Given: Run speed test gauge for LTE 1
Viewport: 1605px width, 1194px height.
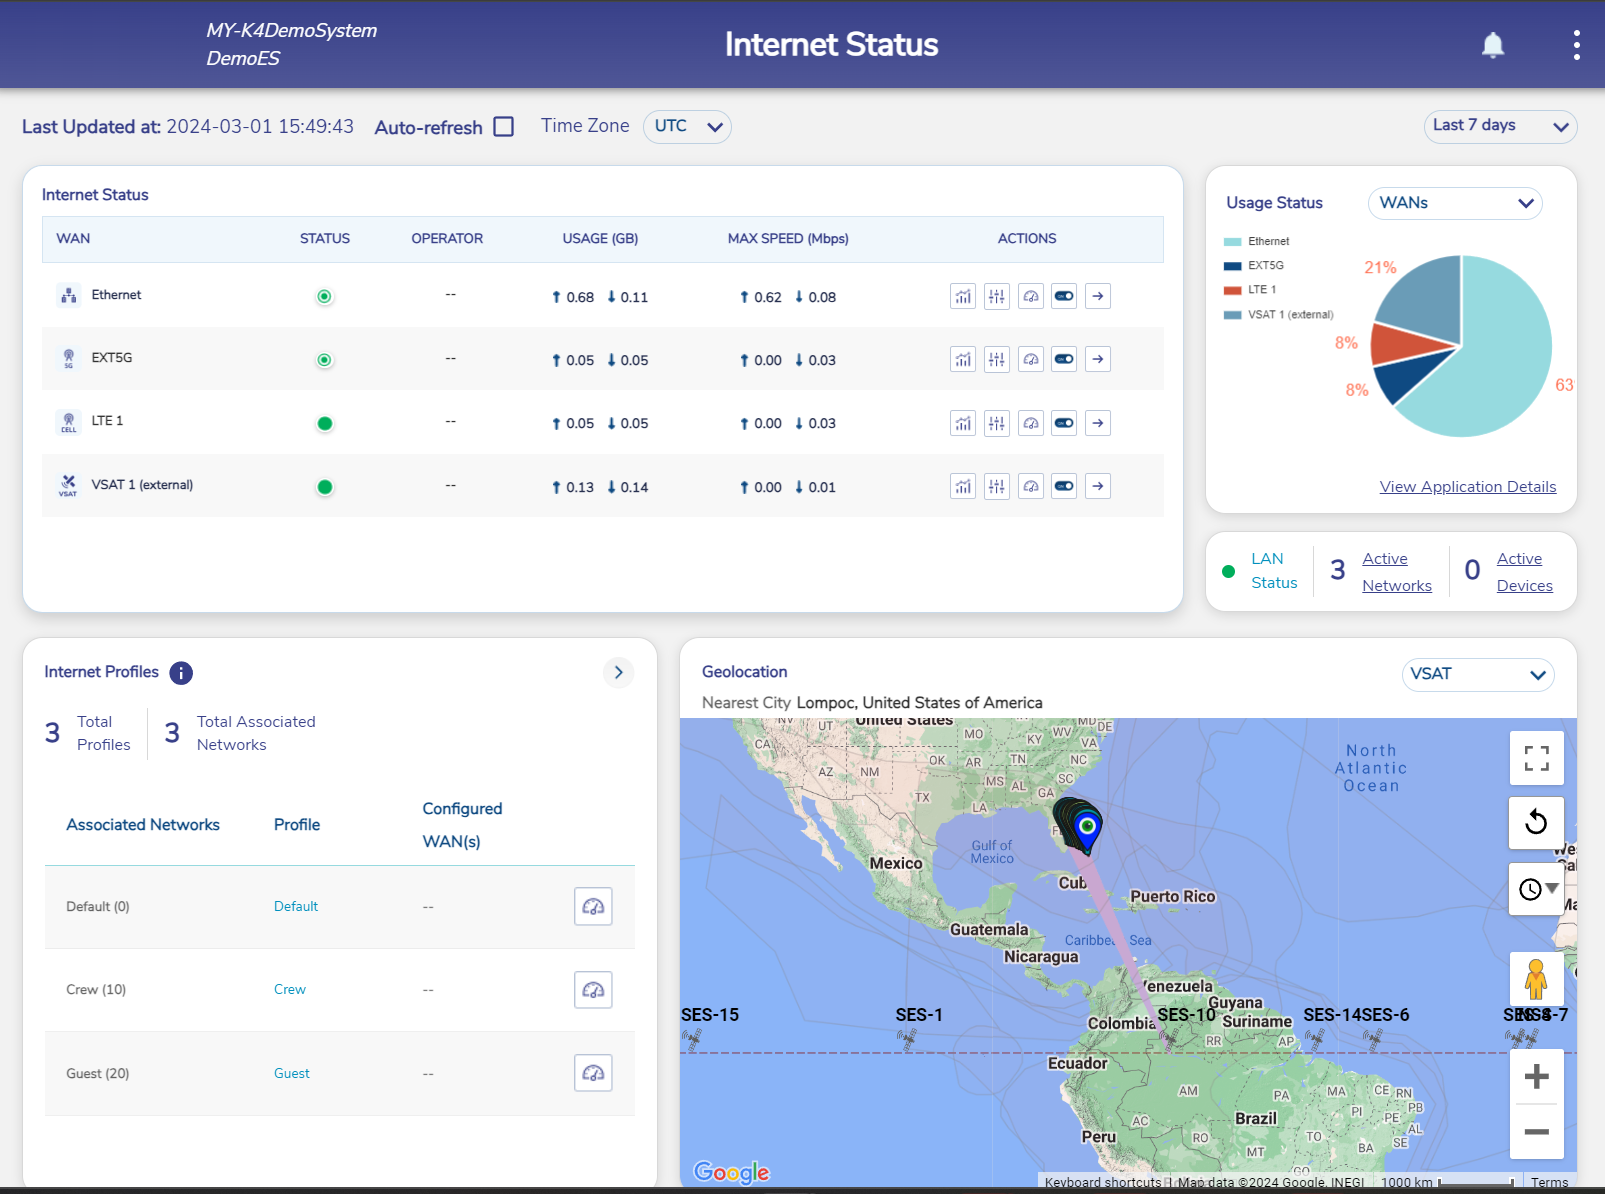Looking at the screenshot, I should coord(1030,423).
